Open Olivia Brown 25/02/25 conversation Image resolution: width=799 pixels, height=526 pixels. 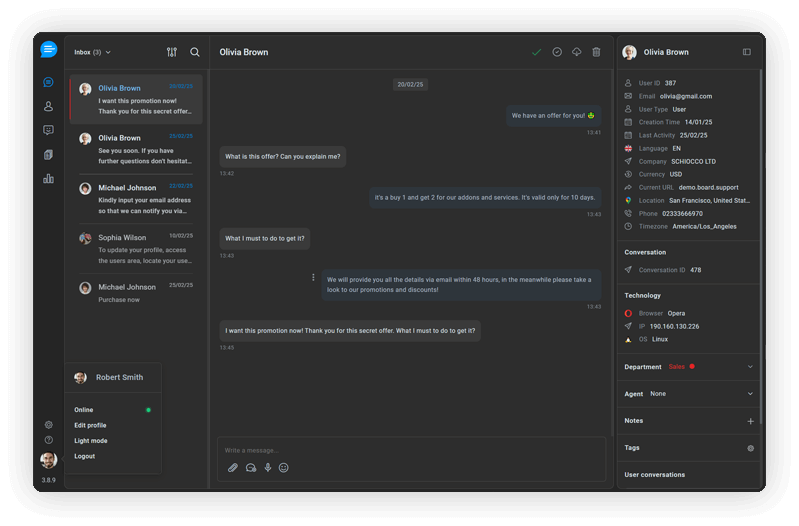pyautogui.click(x=136, y=149)
